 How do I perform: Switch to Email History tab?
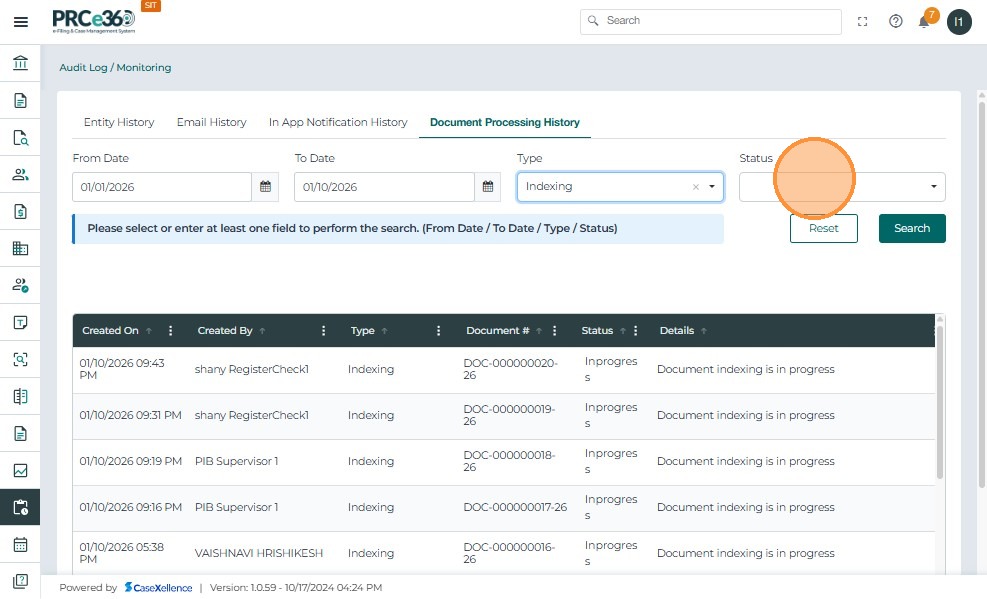[x=211, y=122]
